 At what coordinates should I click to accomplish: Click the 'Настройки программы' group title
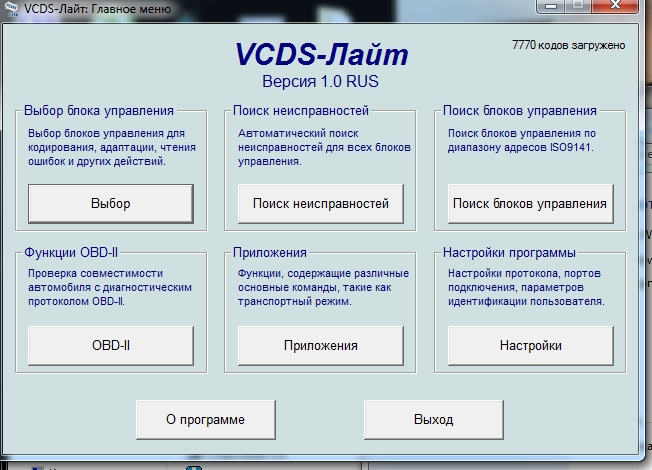pos(509,252)
